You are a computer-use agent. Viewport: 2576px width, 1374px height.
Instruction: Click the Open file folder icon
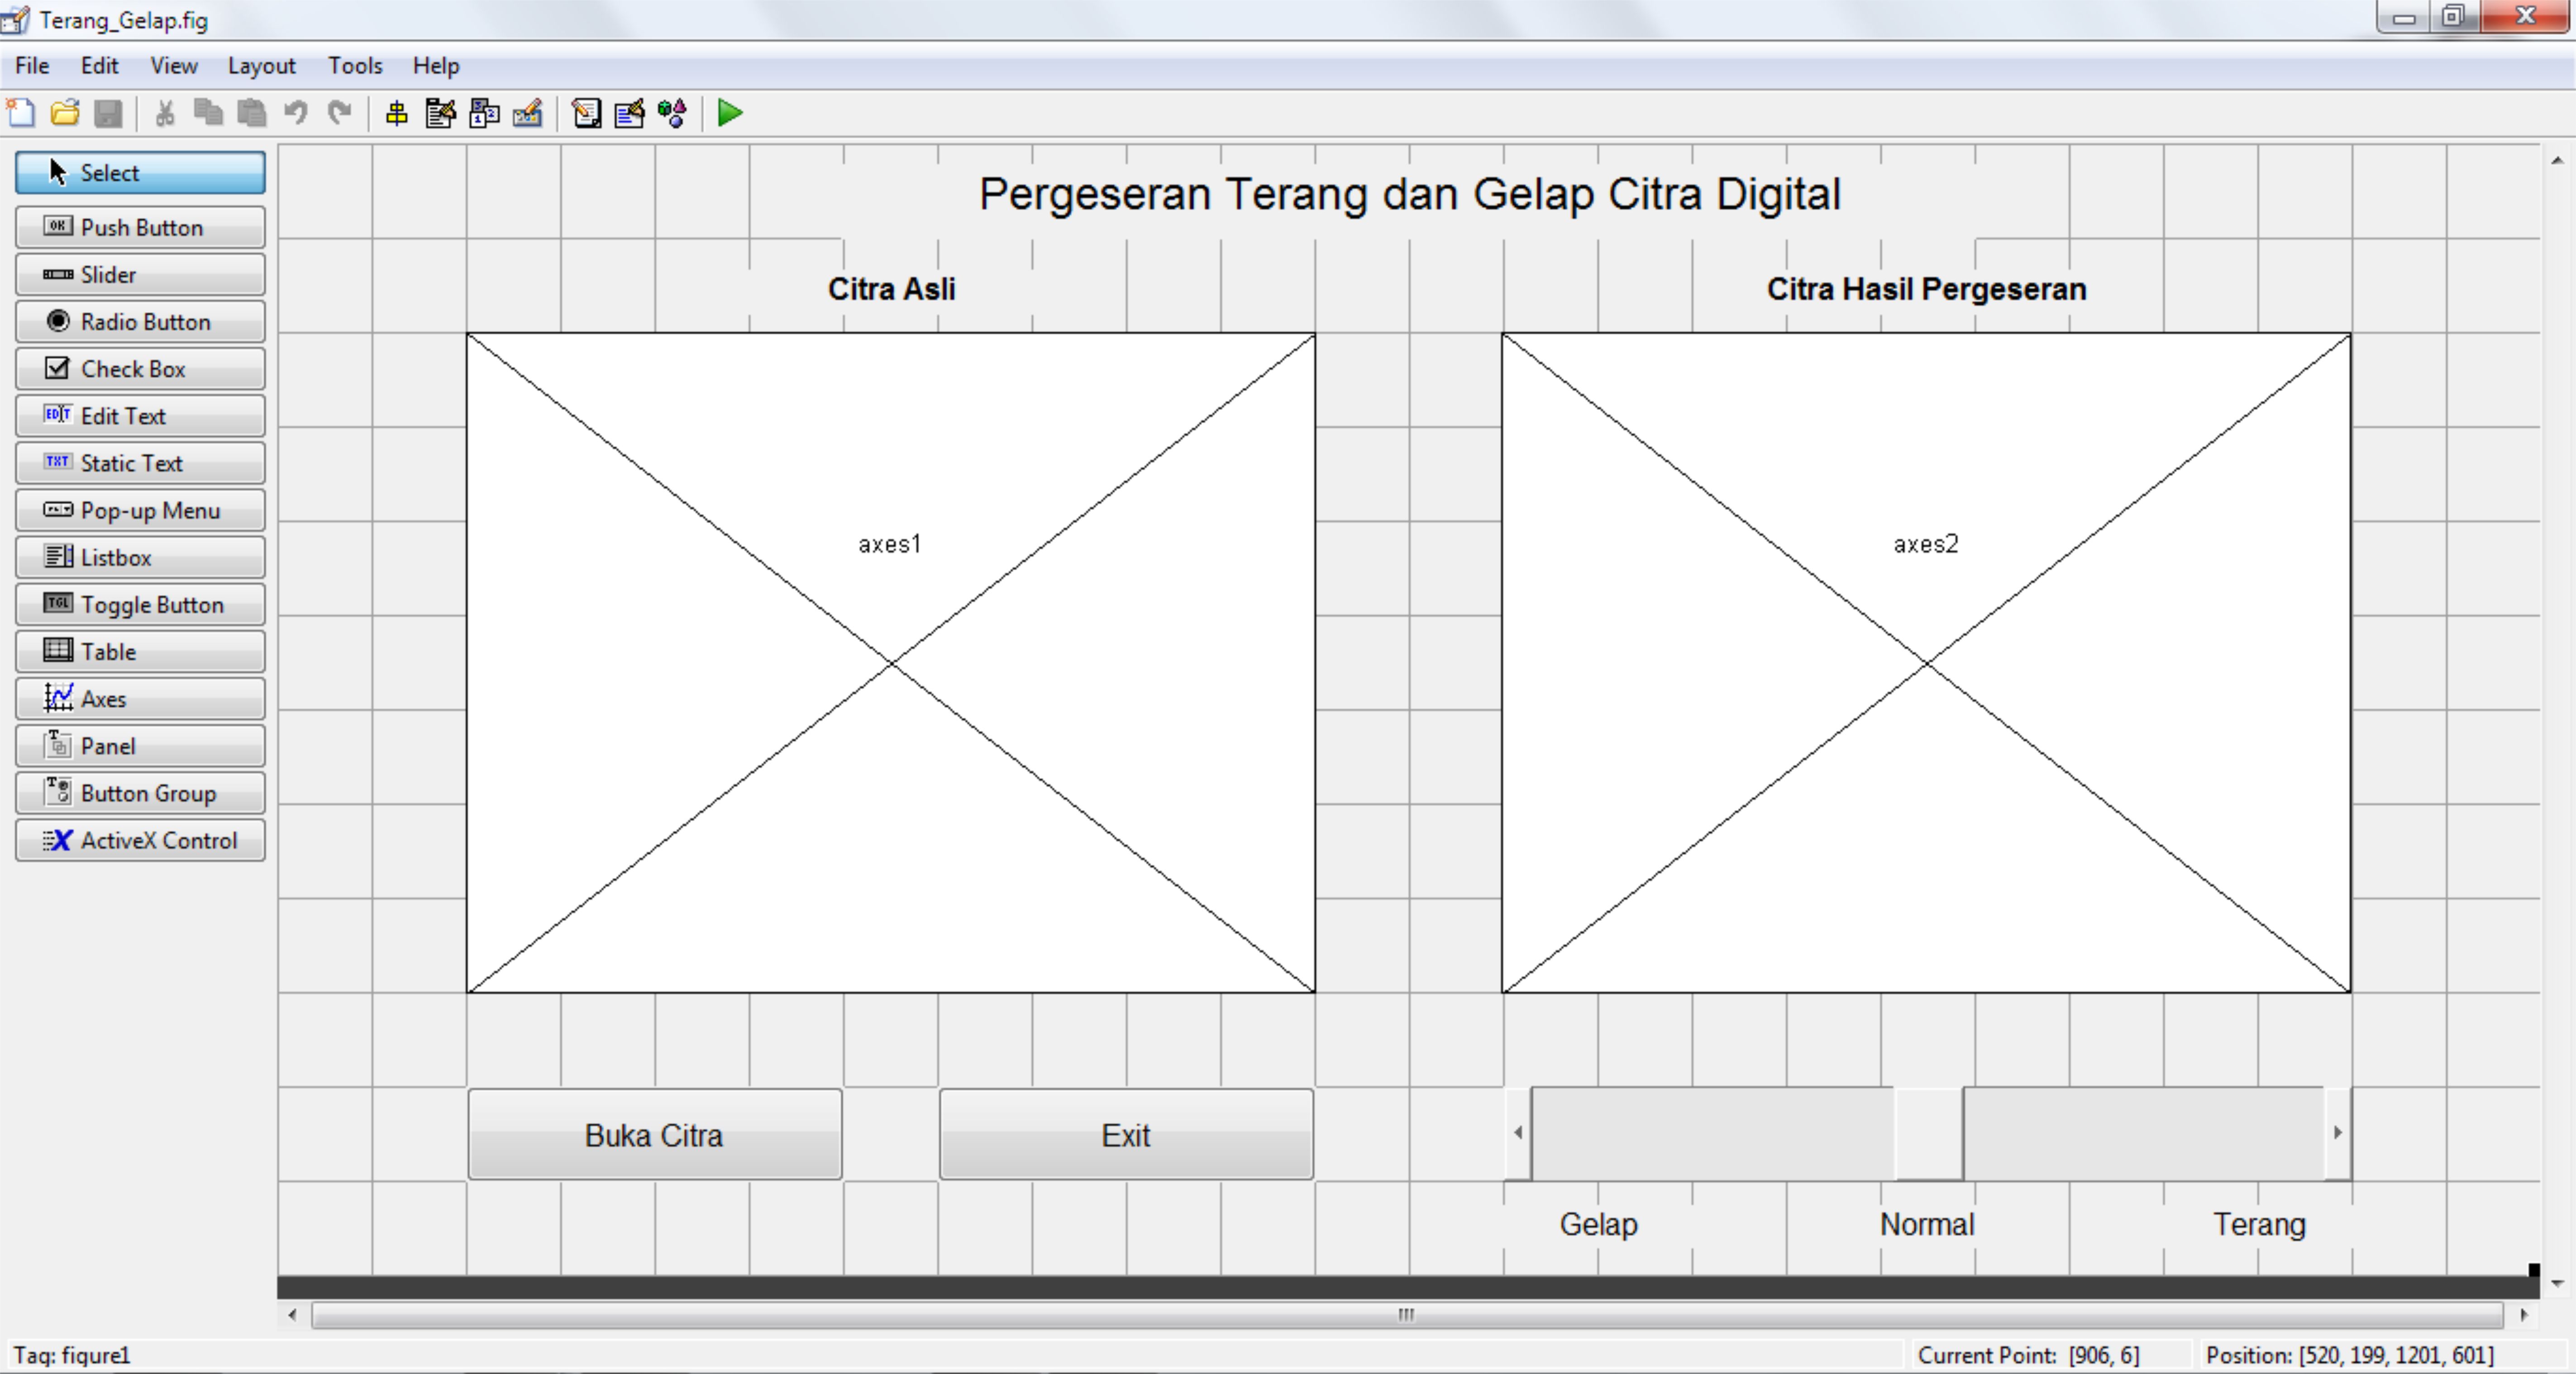click(65, 113)
